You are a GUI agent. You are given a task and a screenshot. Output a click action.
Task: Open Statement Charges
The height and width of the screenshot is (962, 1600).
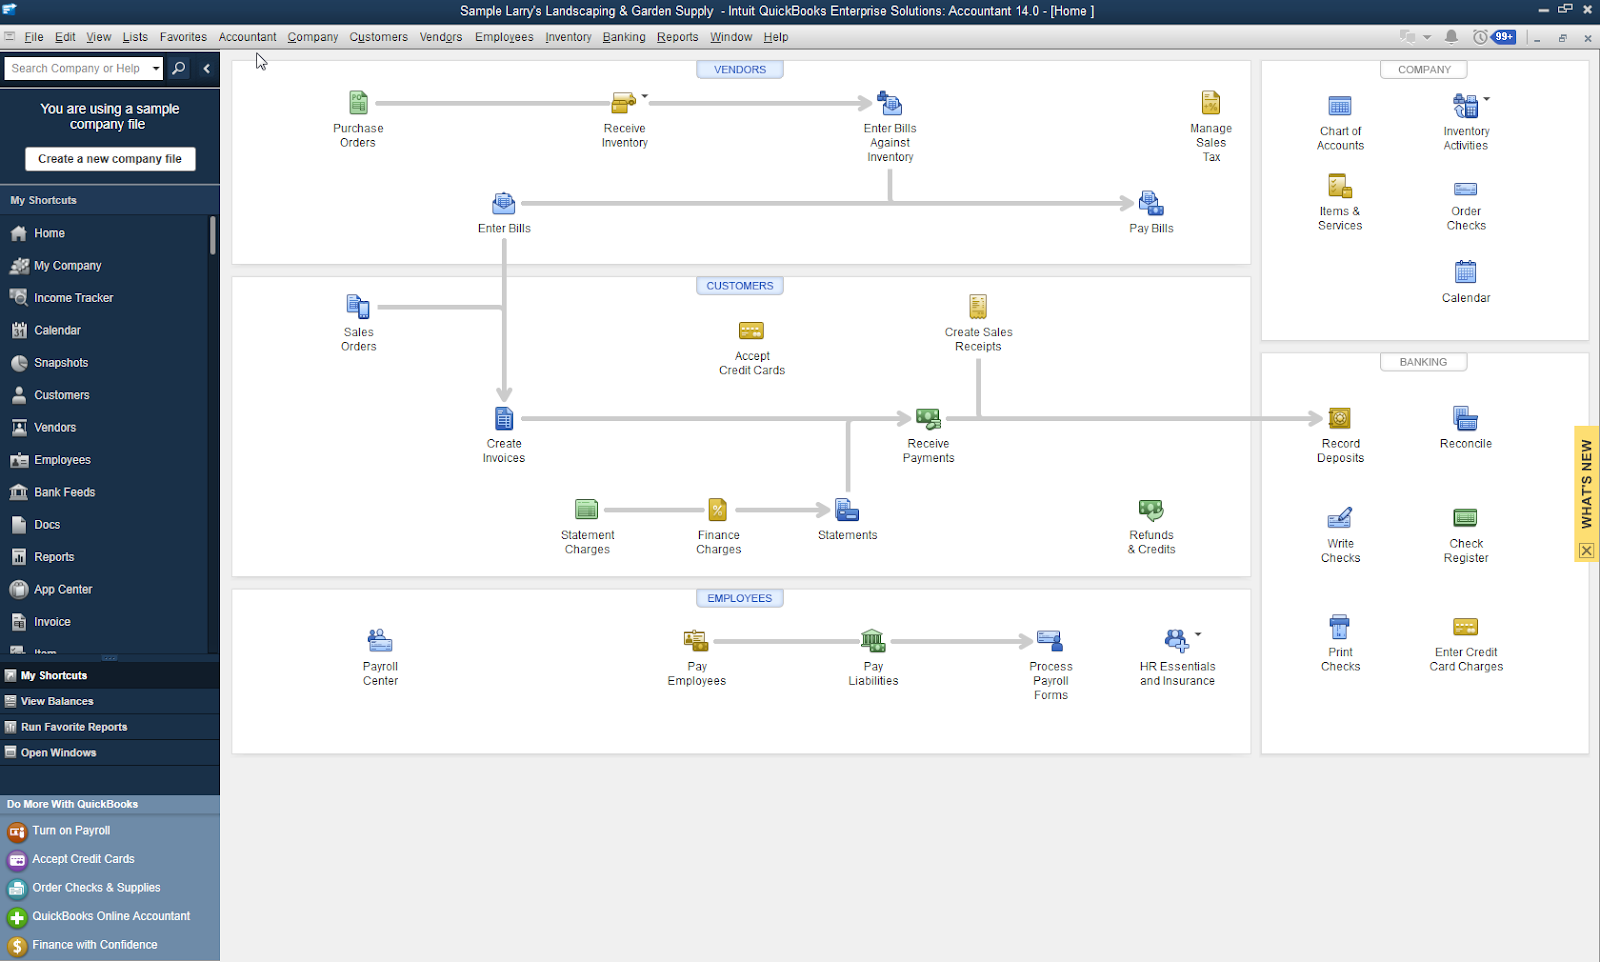click(587, 510)
